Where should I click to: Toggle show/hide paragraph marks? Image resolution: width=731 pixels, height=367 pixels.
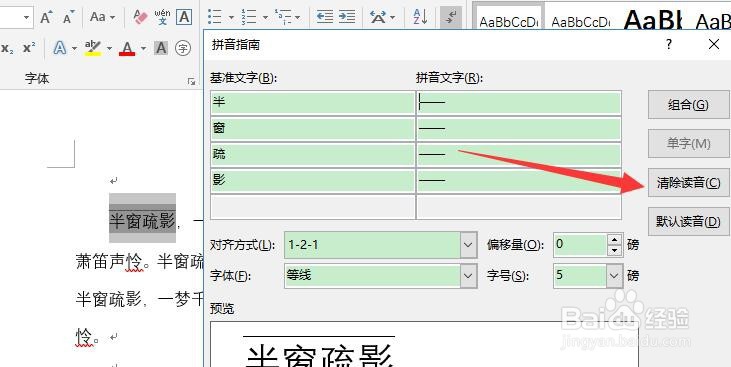[x=451, y=17]
